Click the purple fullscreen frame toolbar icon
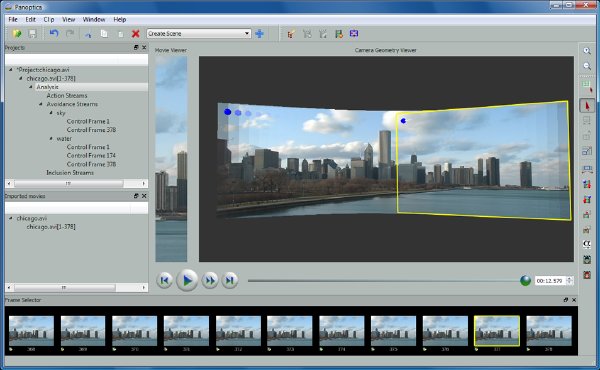Screen dimensions: 600x370 tap(354, 34)
